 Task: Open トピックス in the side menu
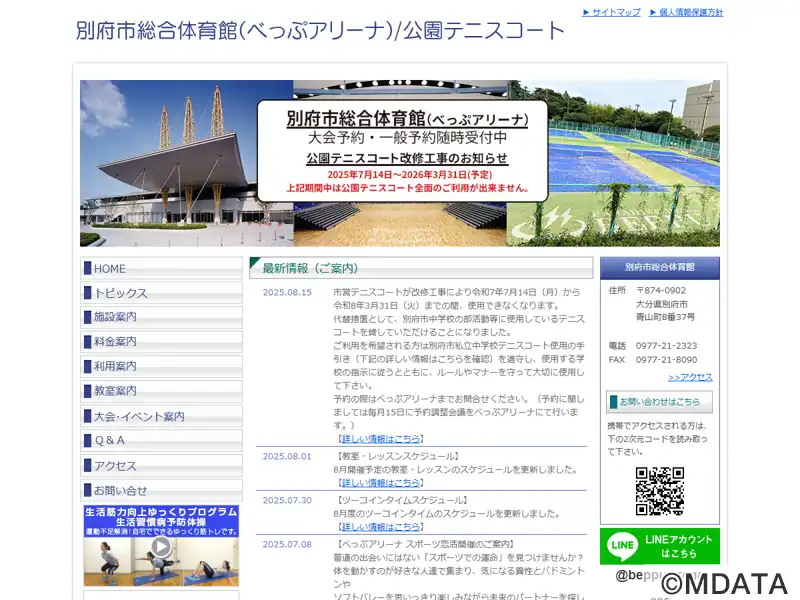161,293
